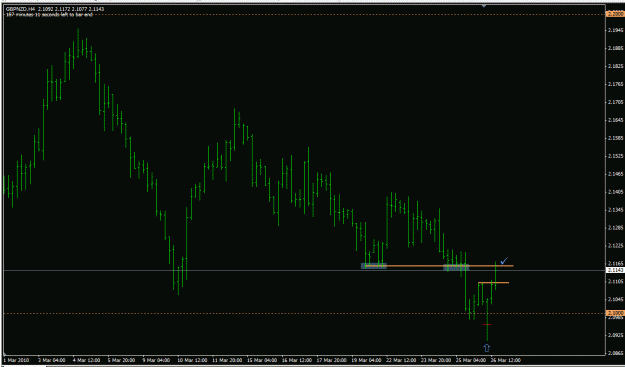
Task: Click the orange 2.2000 price label
Action: (x=615, y=14)
